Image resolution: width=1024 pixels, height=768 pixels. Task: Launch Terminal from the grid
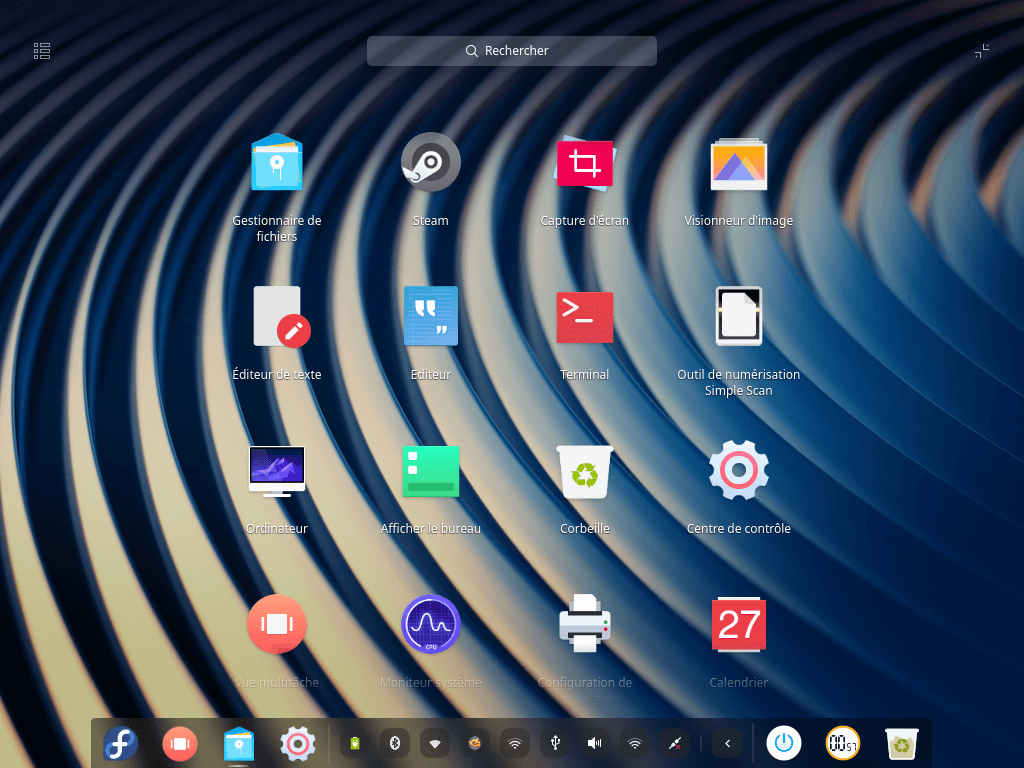pos(584,317)
